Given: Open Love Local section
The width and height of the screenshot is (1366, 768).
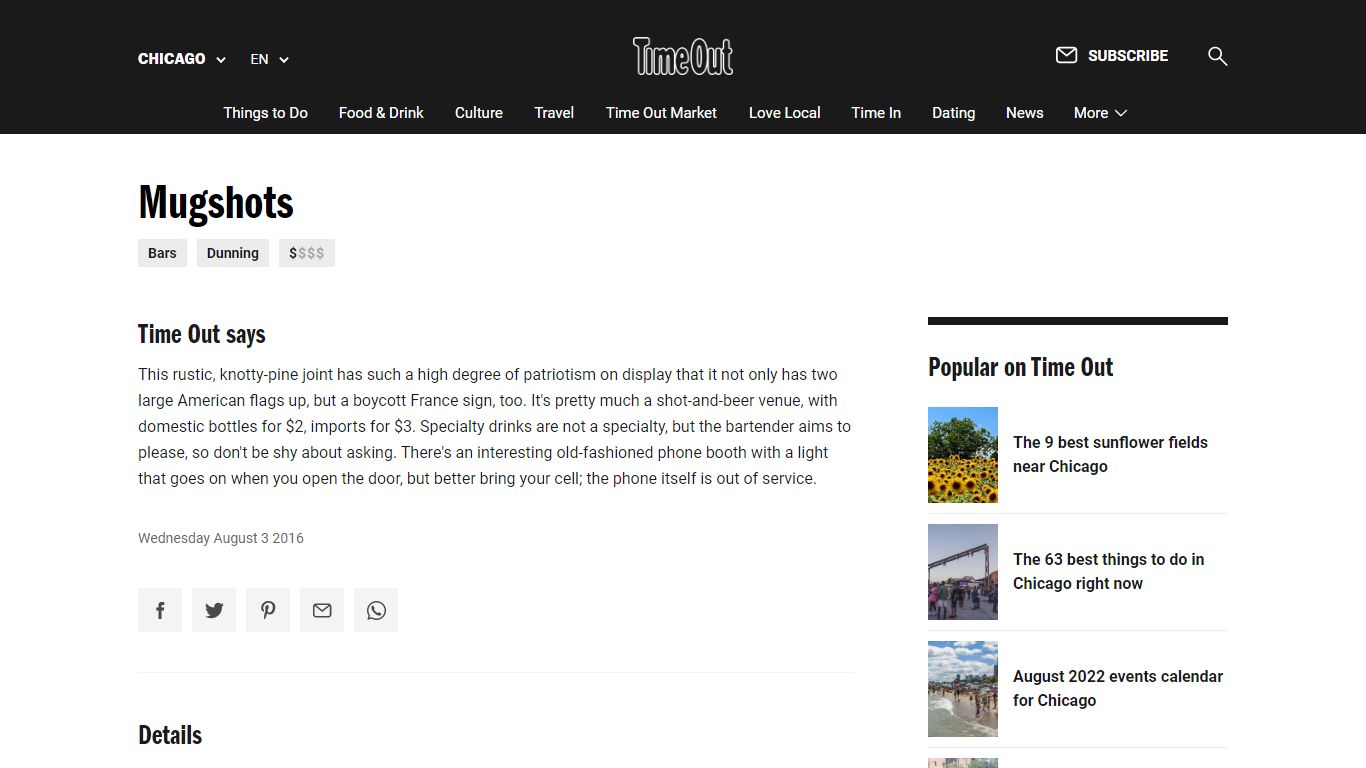Looking at the screenshot, I should (785, 113).
